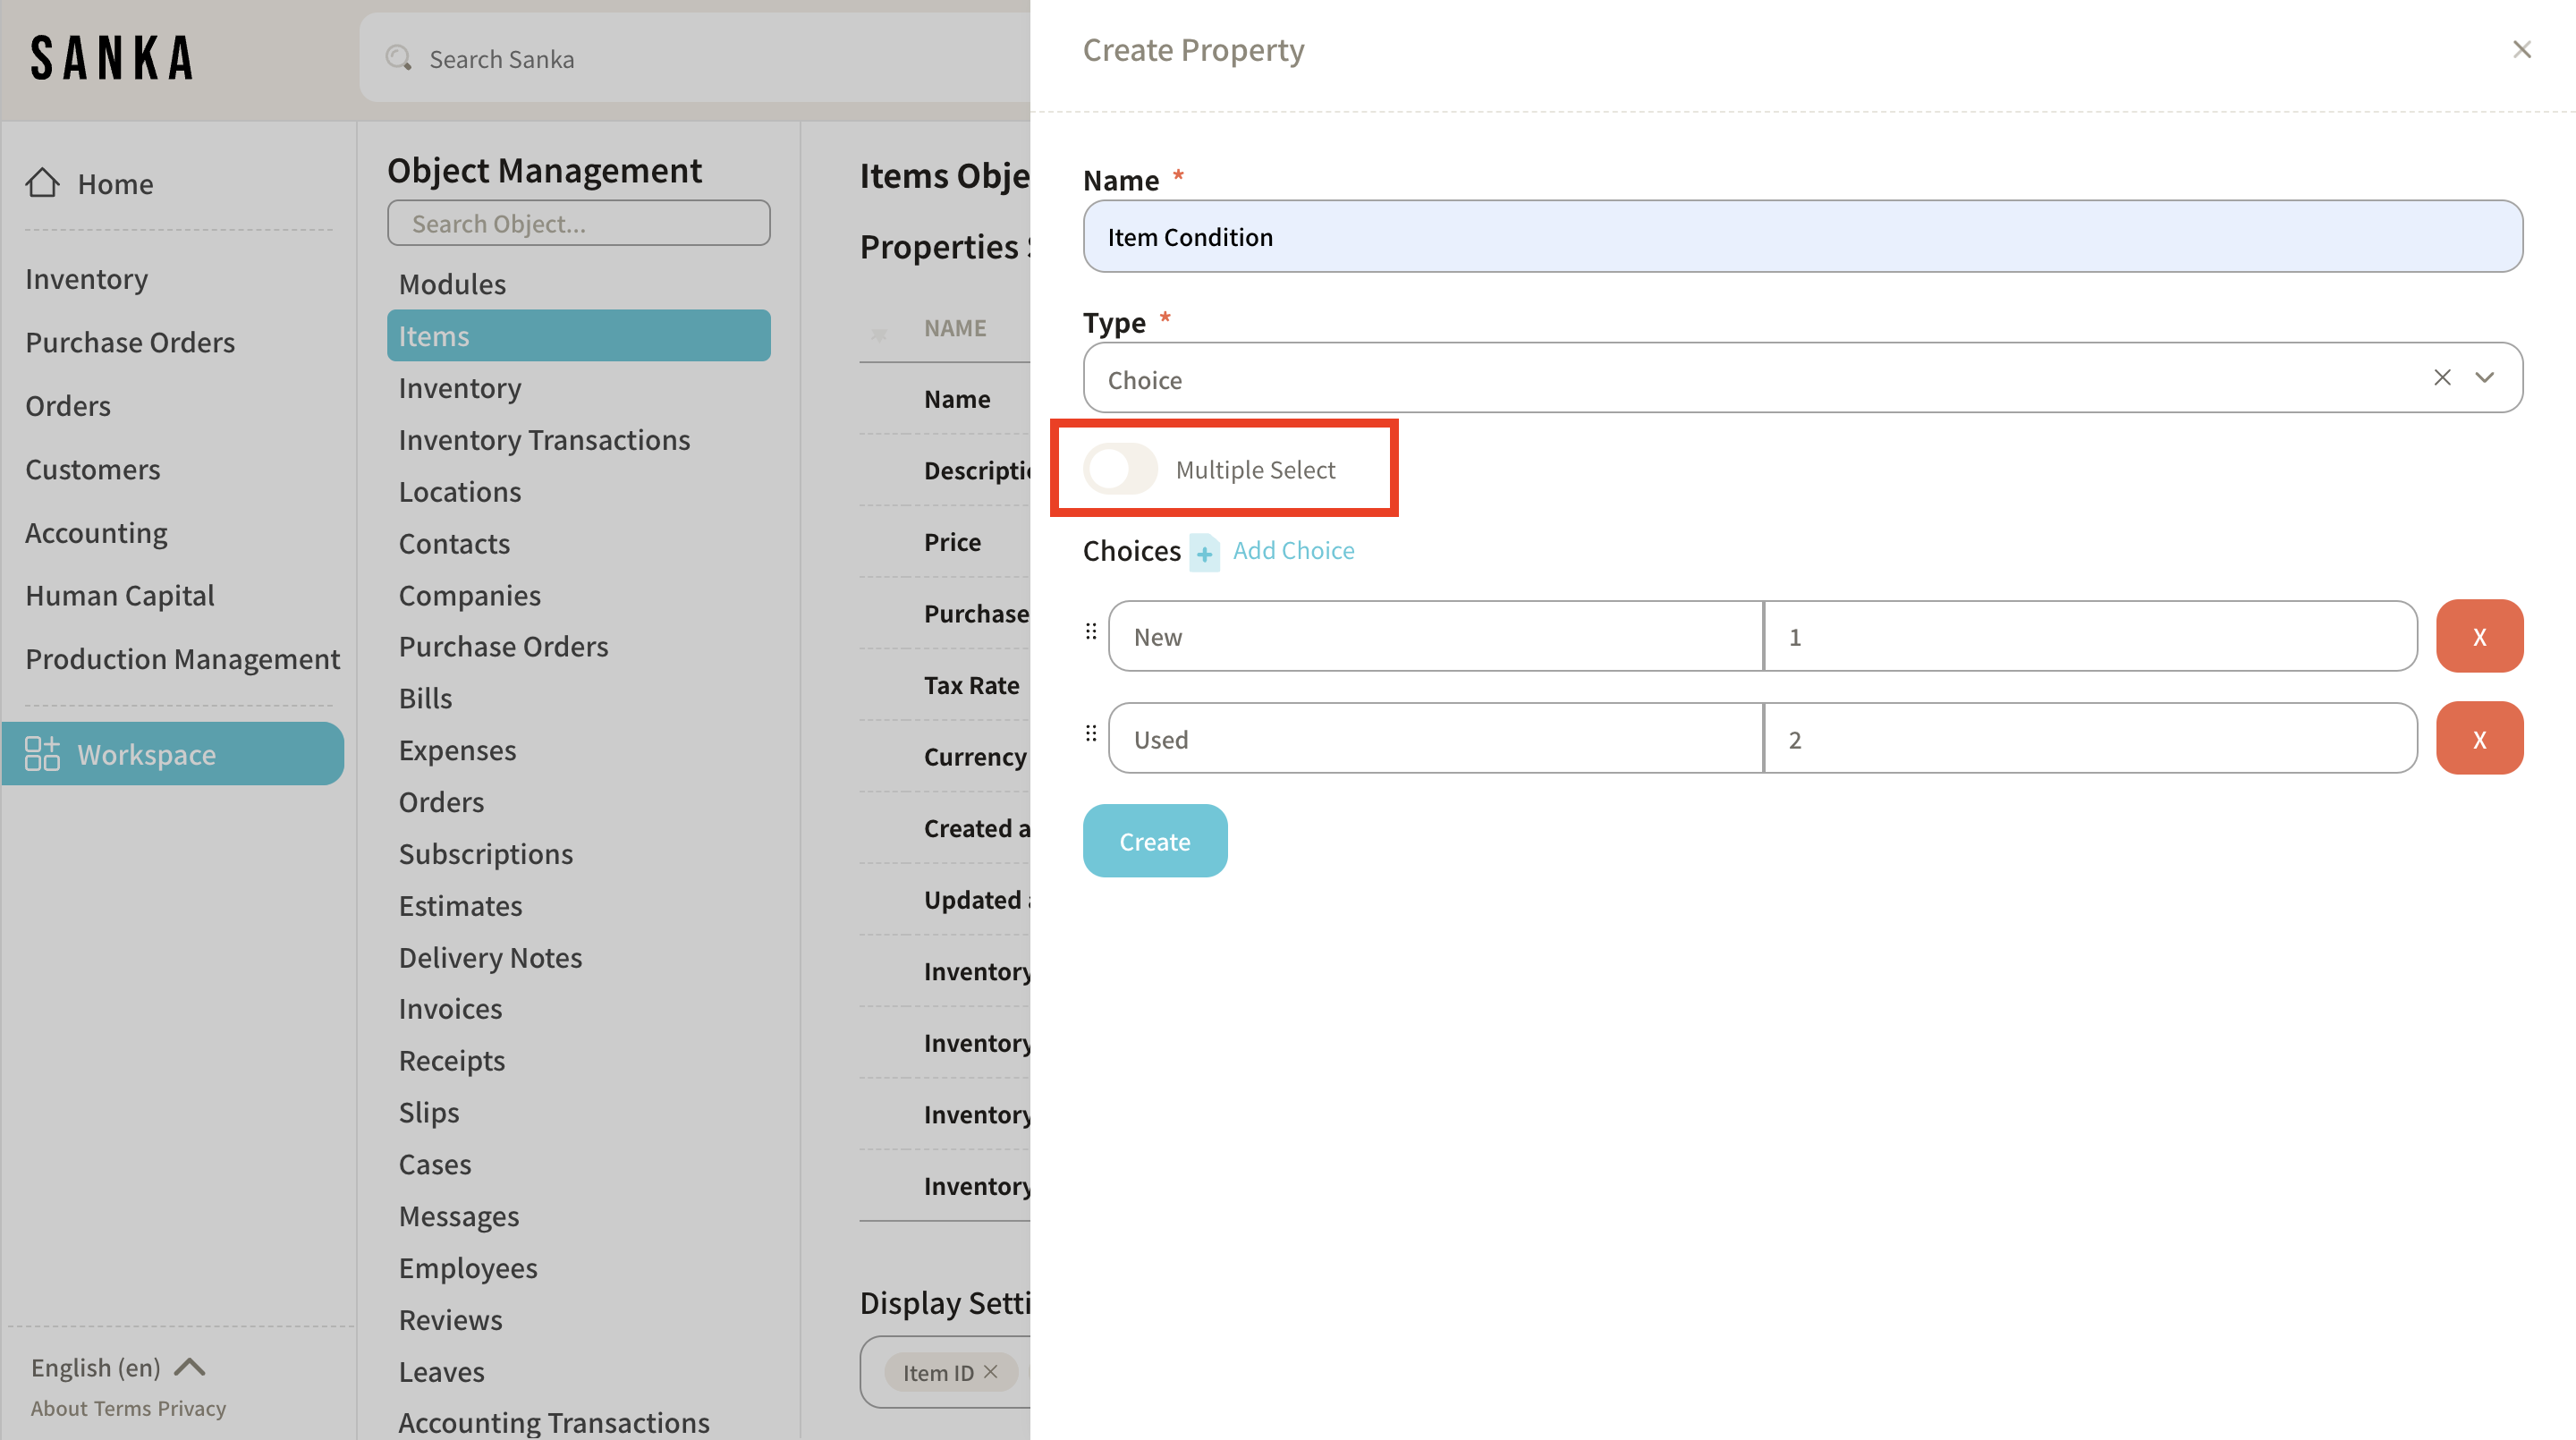Click the Create button

1154,841
